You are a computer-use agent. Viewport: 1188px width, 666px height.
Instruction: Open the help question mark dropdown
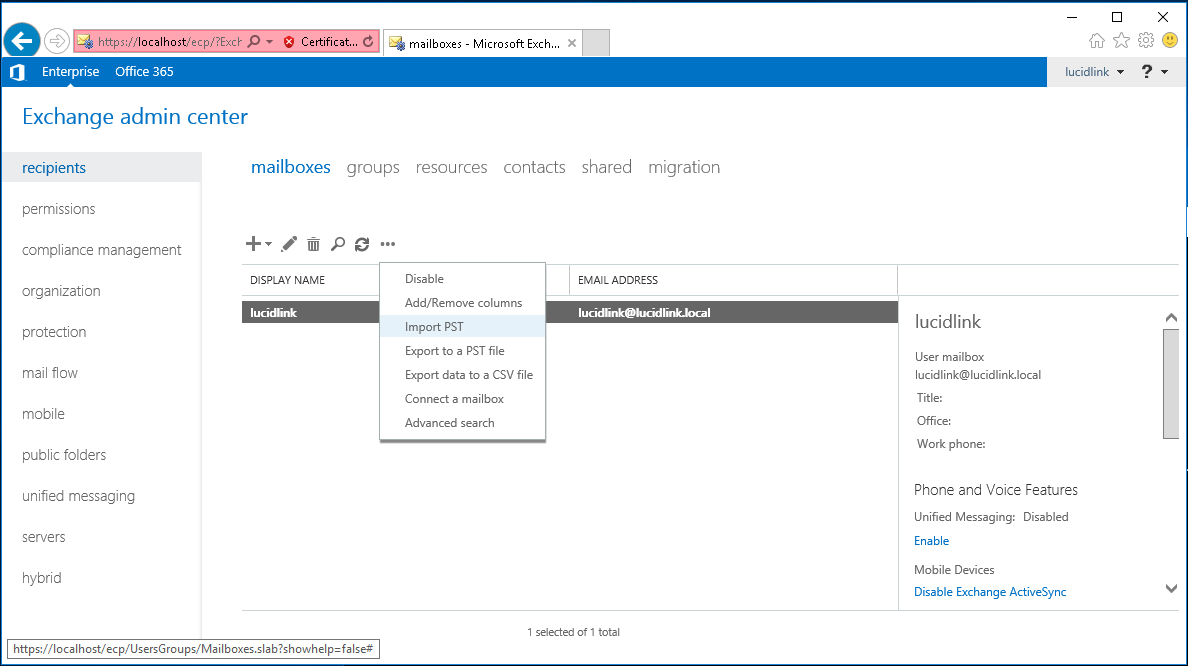pyautogui.click(x=1154, y=72)
